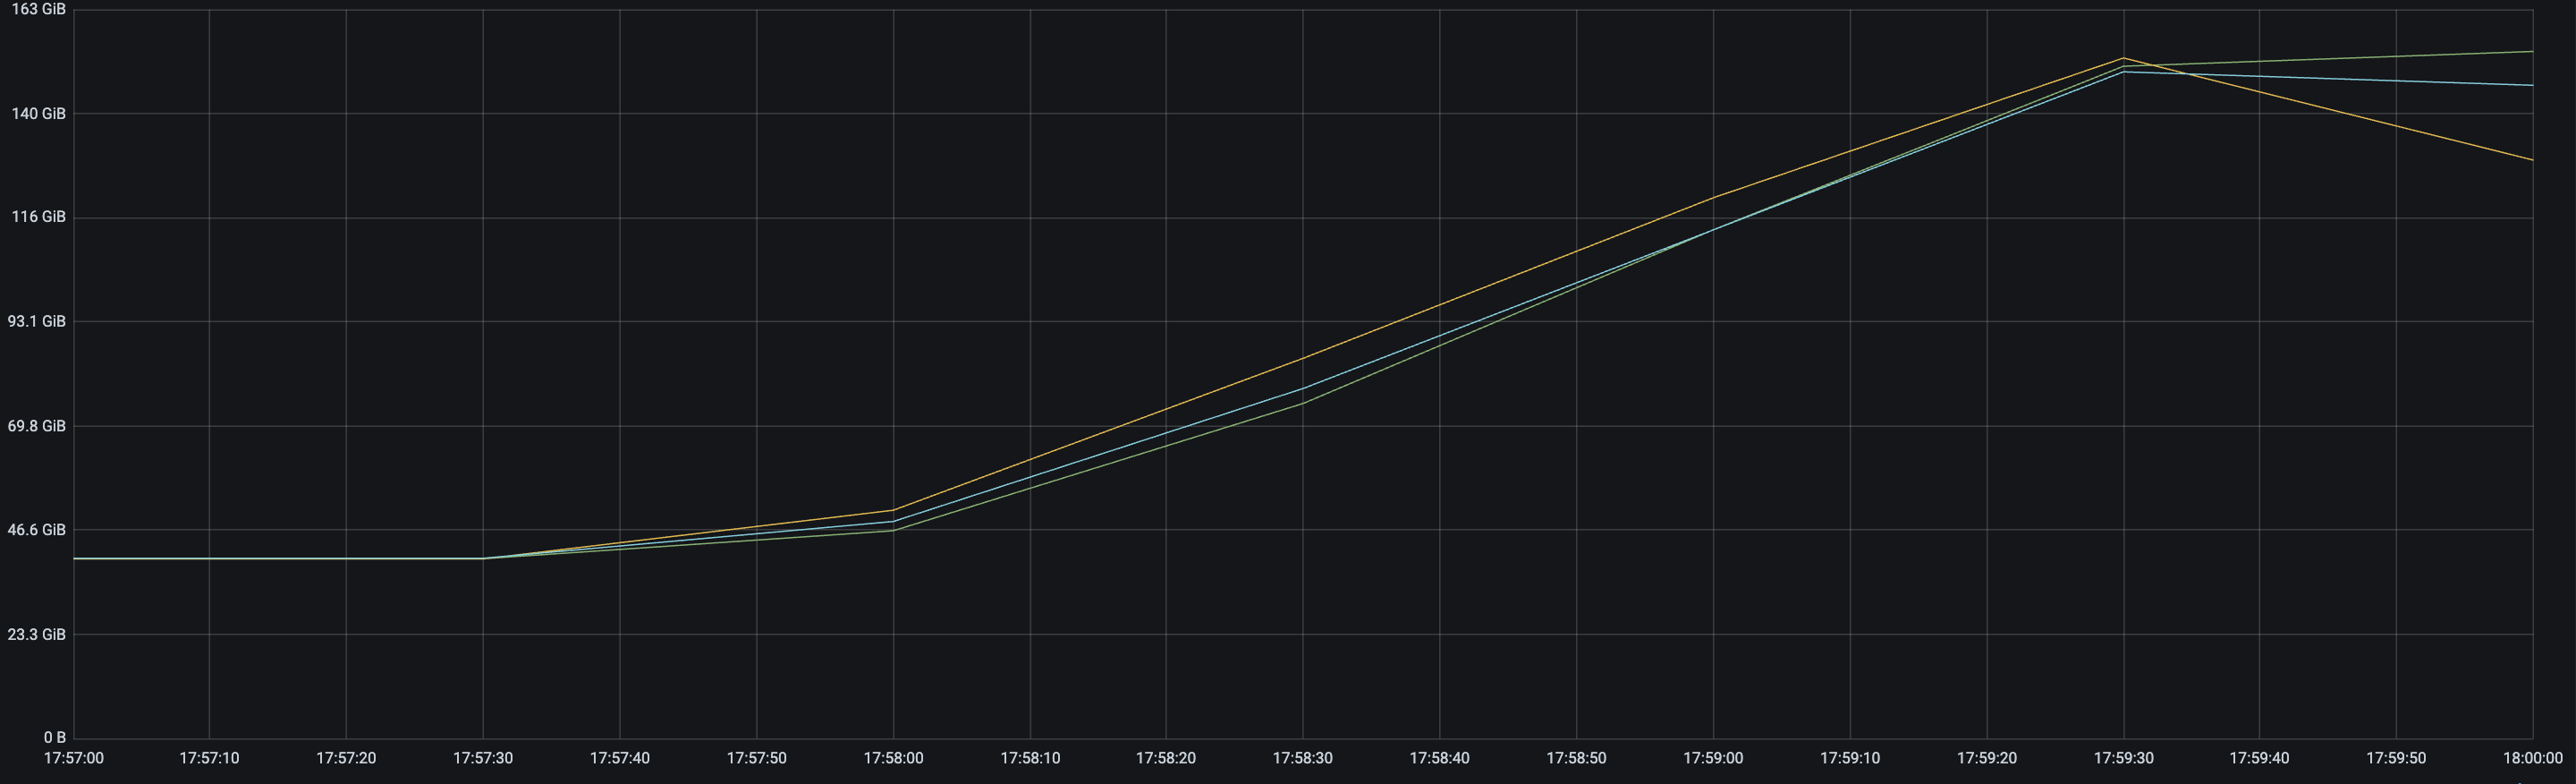This screenshot has width=2576, height=784.
Task: Click the 17:59:50 time label
Action: pyautogui.click(x=2396, y=758)
